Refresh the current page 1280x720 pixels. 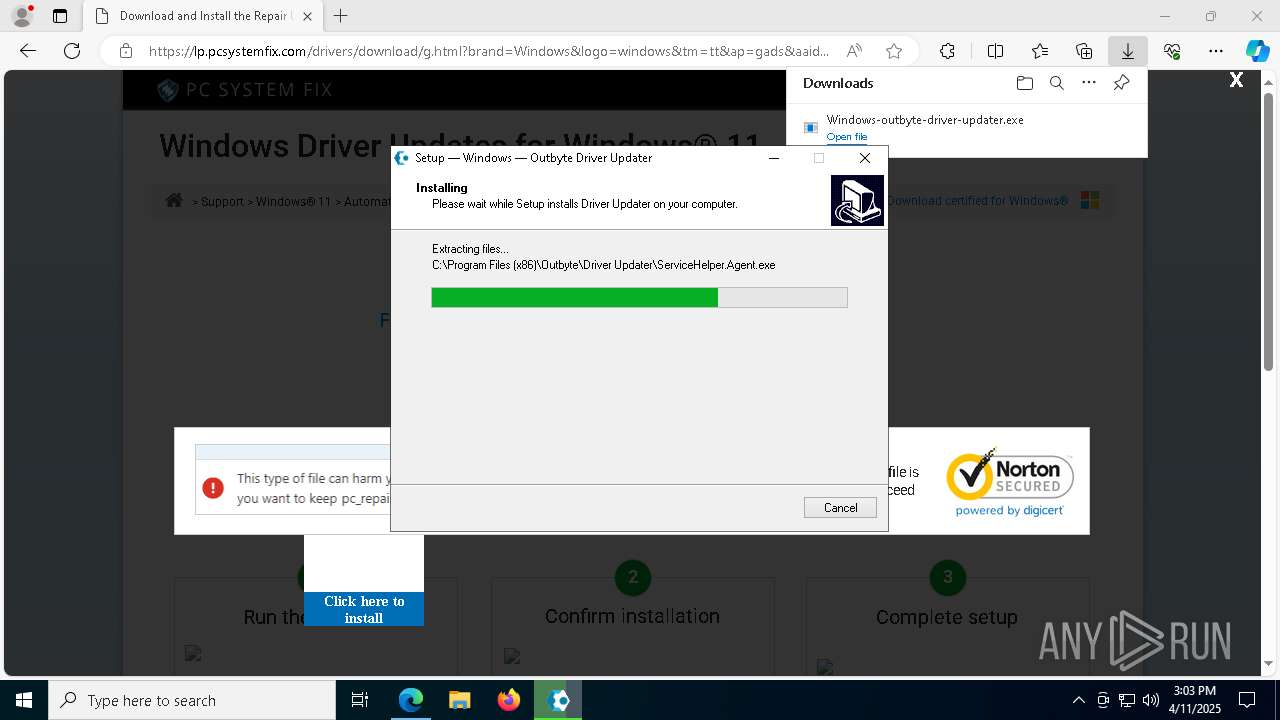tap(72, 51)
